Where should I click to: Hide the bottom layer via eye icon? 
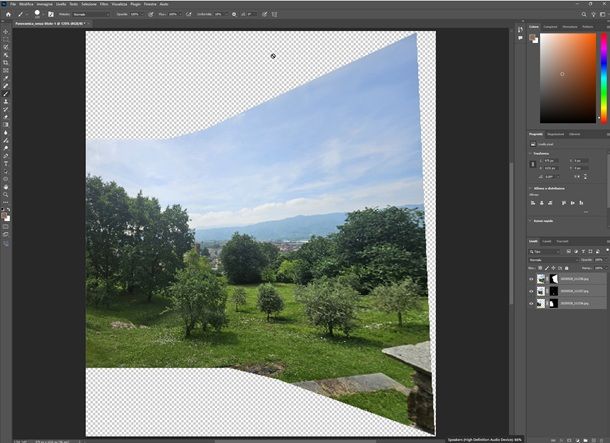click(531, 303)
